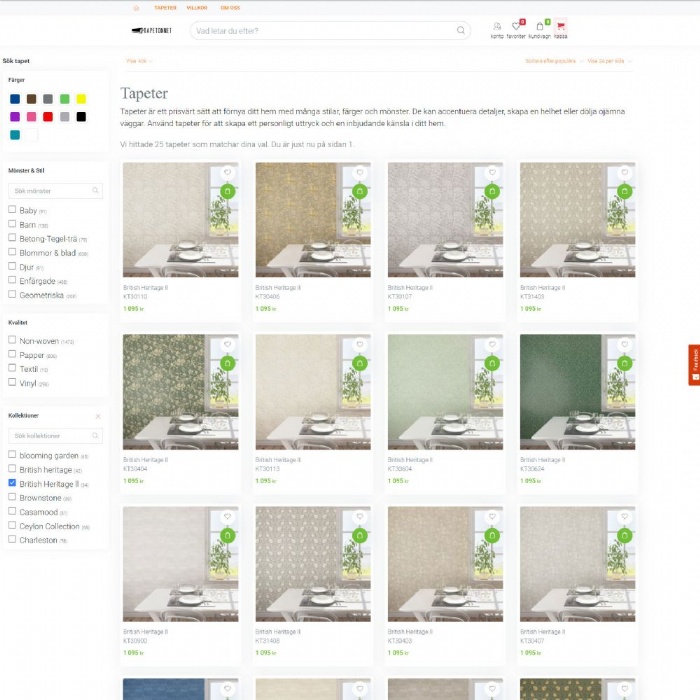
Task: Select the yellow color swatch filter
Action: pos(81,99)
